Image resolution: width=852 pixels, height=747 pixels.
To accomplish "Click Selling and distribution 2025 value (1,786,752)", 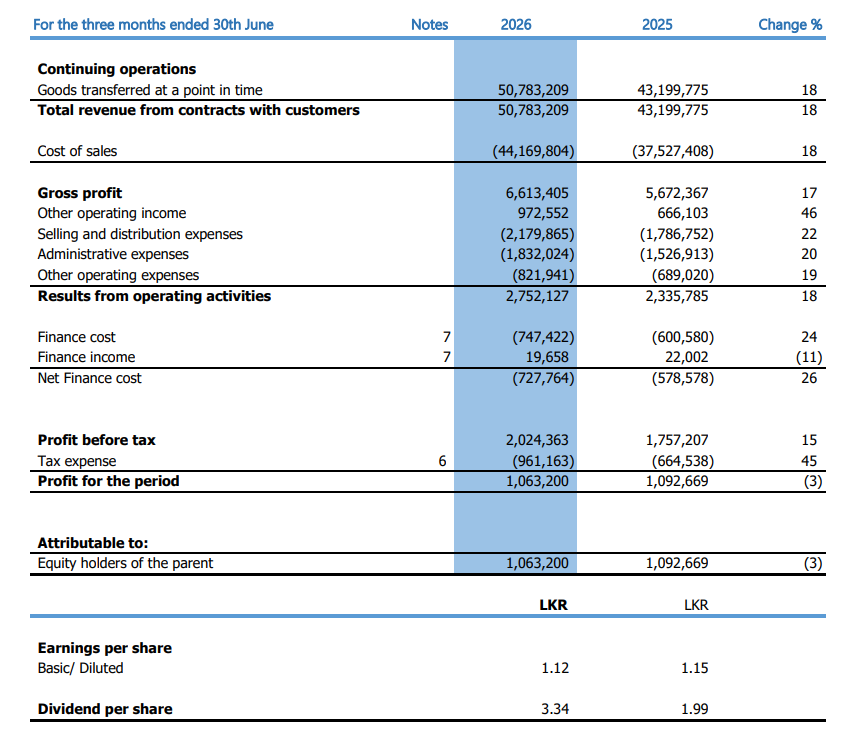I will (676, 234).
